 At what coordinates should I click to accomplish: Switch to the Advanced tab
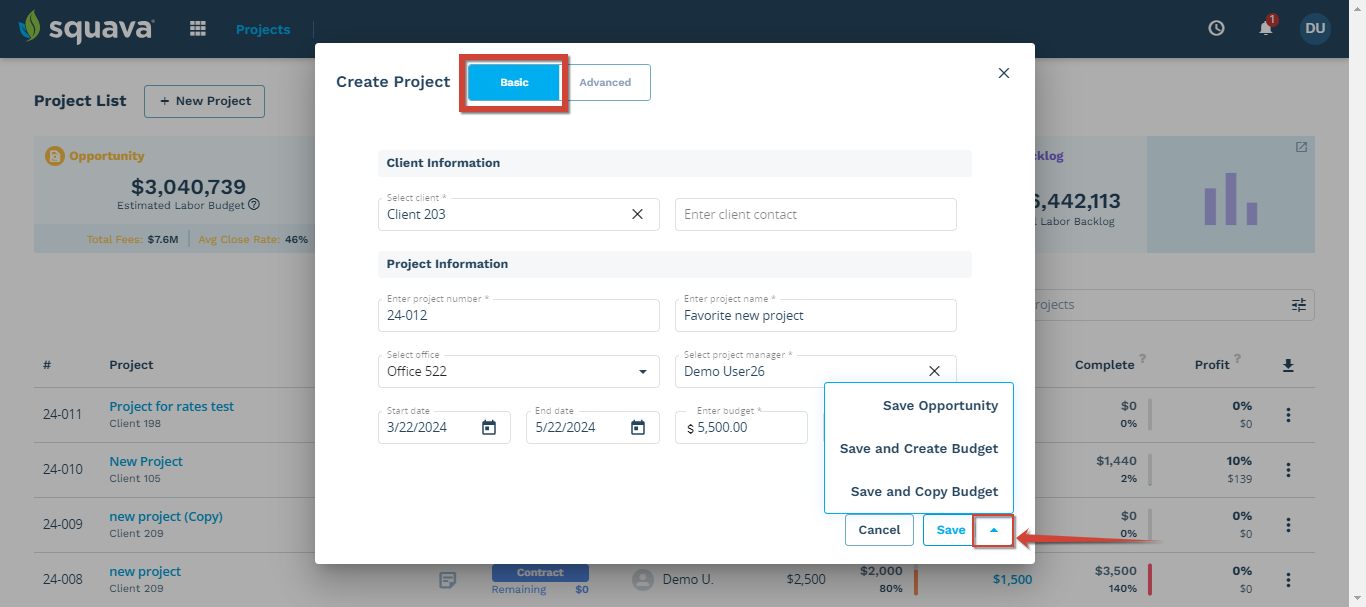[606, 82]
